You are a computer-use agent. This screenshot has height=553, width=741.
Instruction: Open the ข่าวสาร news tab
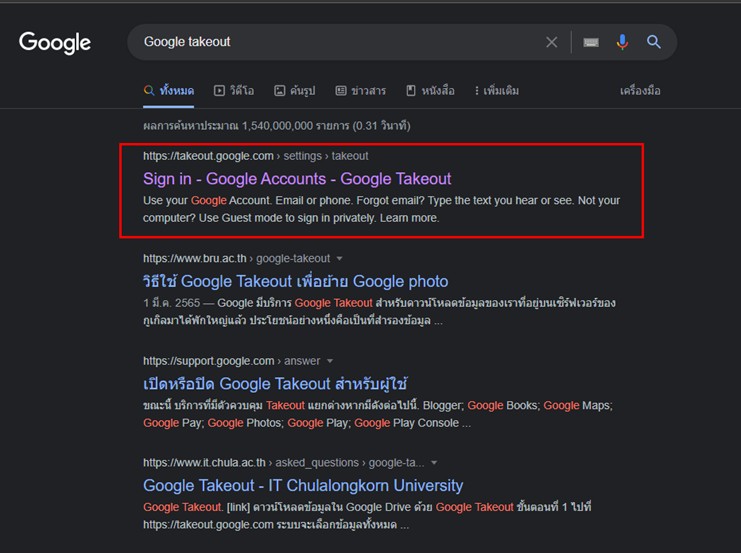361,90
